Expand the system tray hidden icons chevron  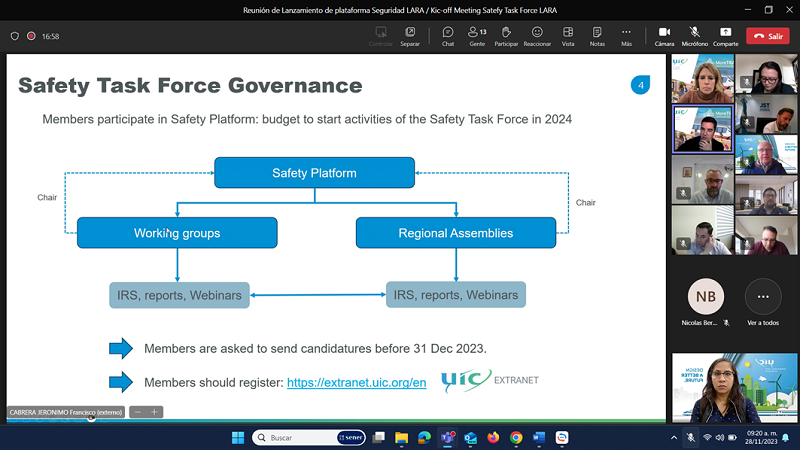674,438
